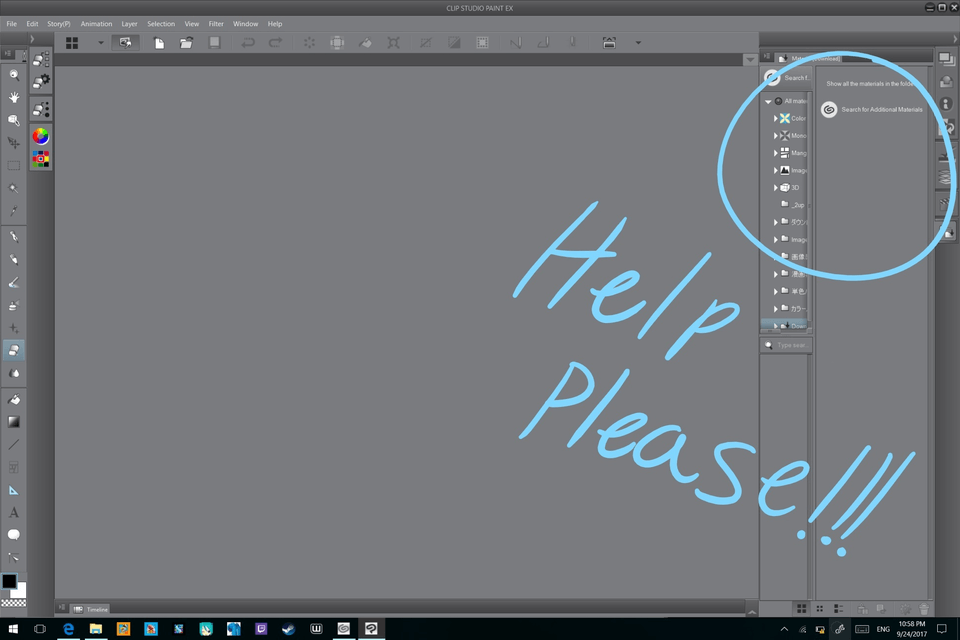Image resolution: width=960 pixels, height=640 pixels.
Task: Select the Hand move tool
Action: pyautogui.click(x=14, y=98)
